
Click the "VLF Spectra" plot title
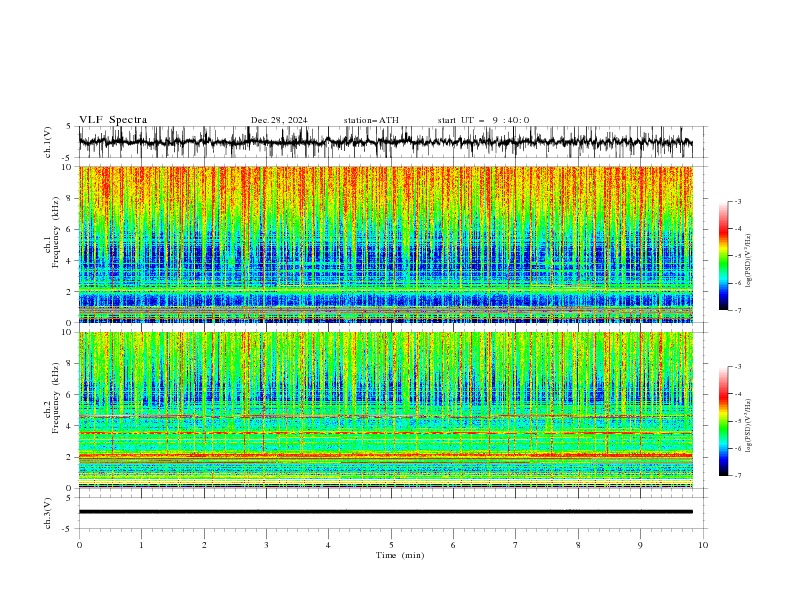coord(113,120)
